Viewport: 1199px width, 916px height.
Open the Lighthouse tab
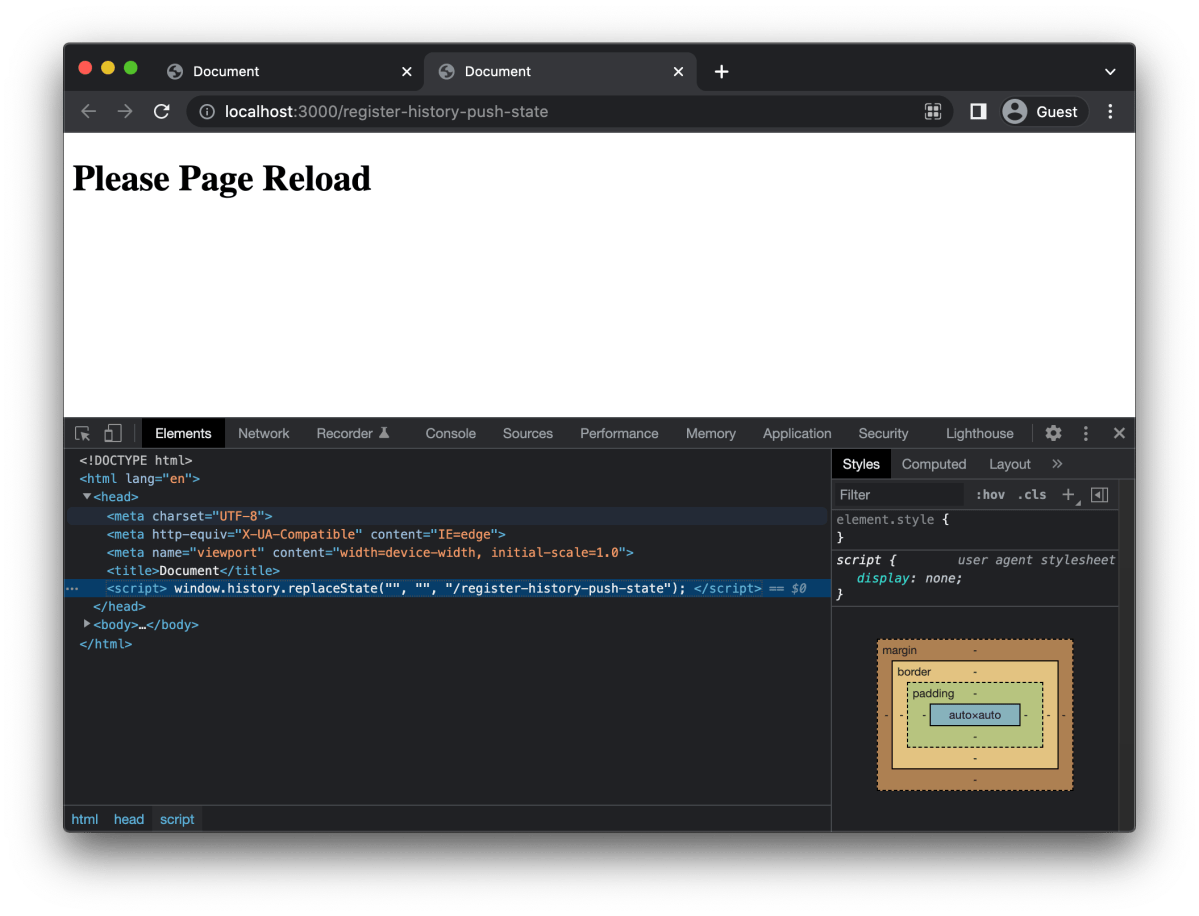[980, 434]
